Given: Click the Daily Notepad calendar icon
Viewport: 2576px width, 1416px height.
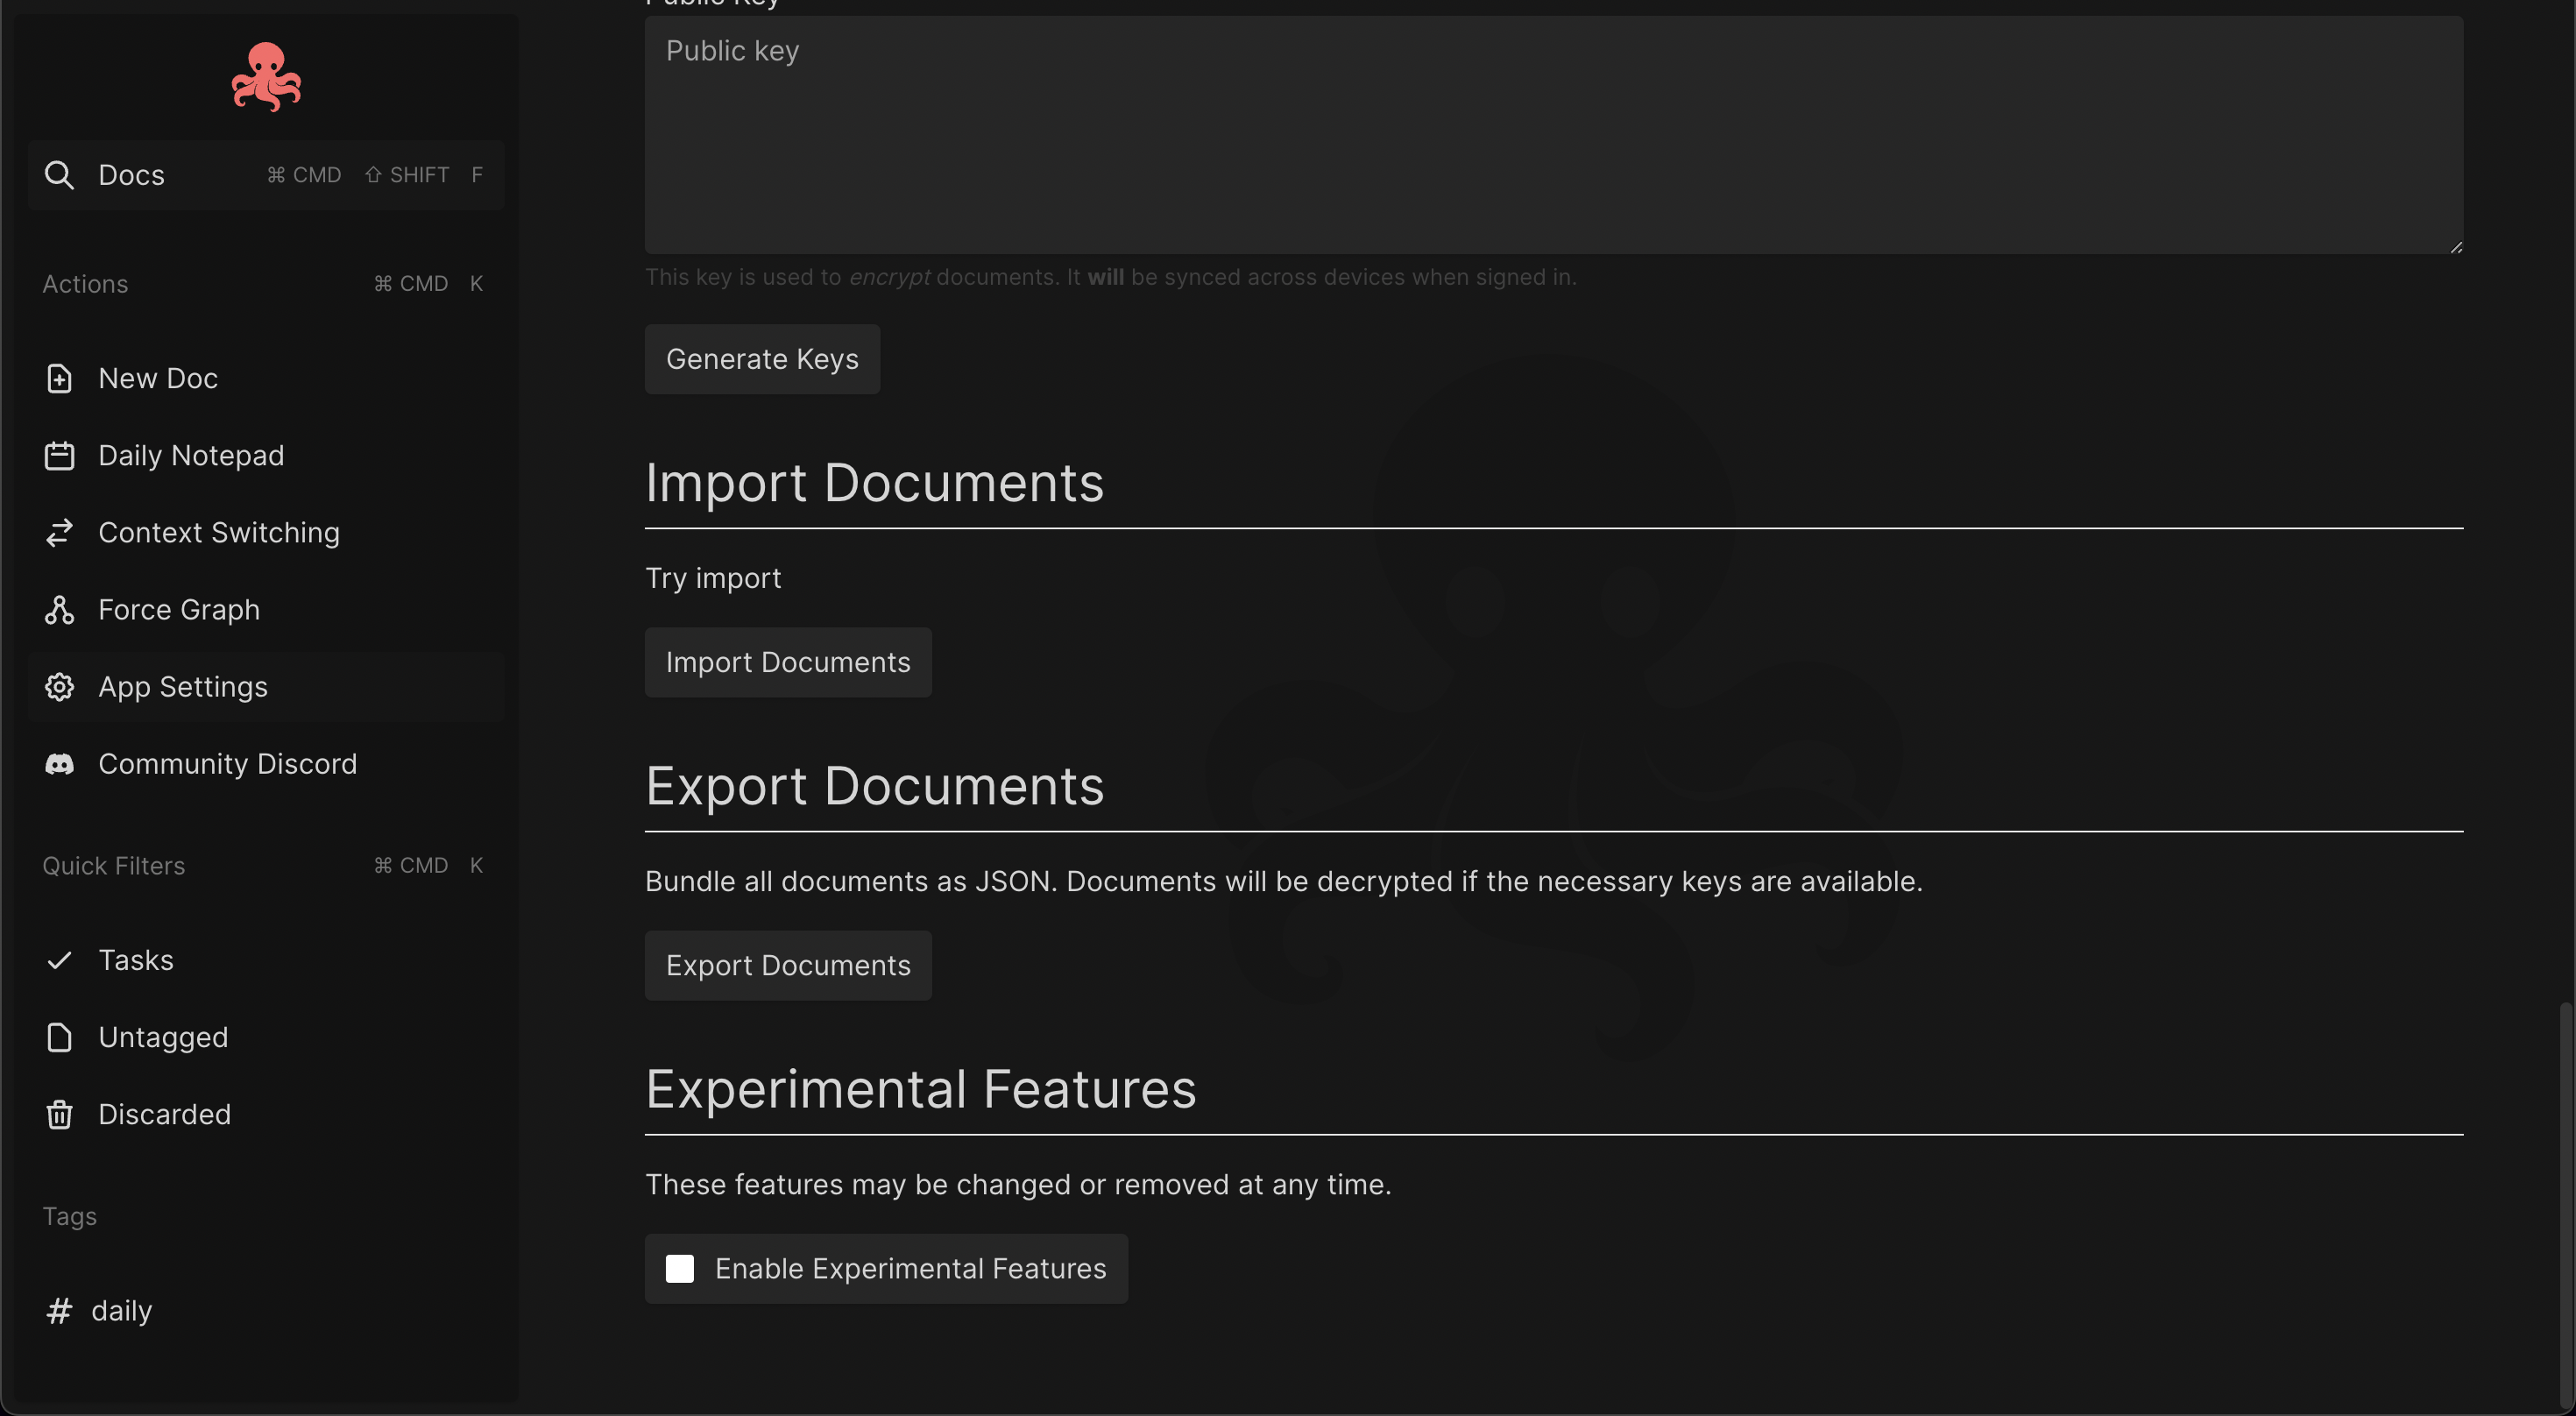Looking at the screenshot, I should (x=59, y=456).
